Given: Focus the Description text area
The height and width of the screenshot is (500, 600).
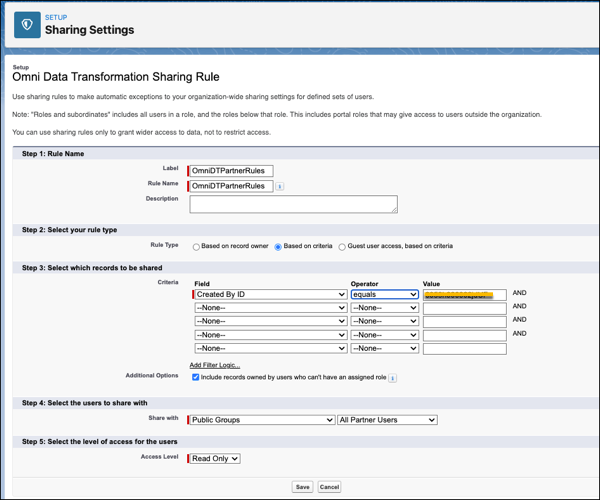Looking at the screenshot, I should tap(293, 204).
